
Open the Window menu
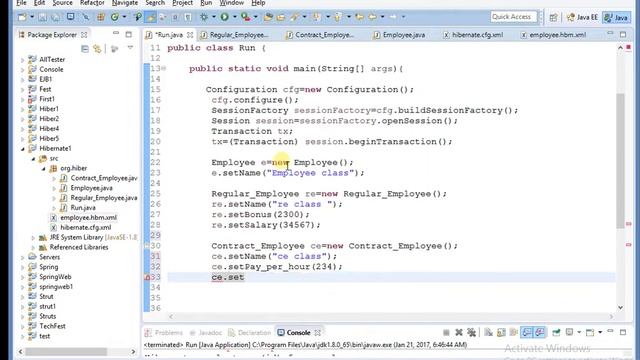pyautogui.click(x=232, y=3)
